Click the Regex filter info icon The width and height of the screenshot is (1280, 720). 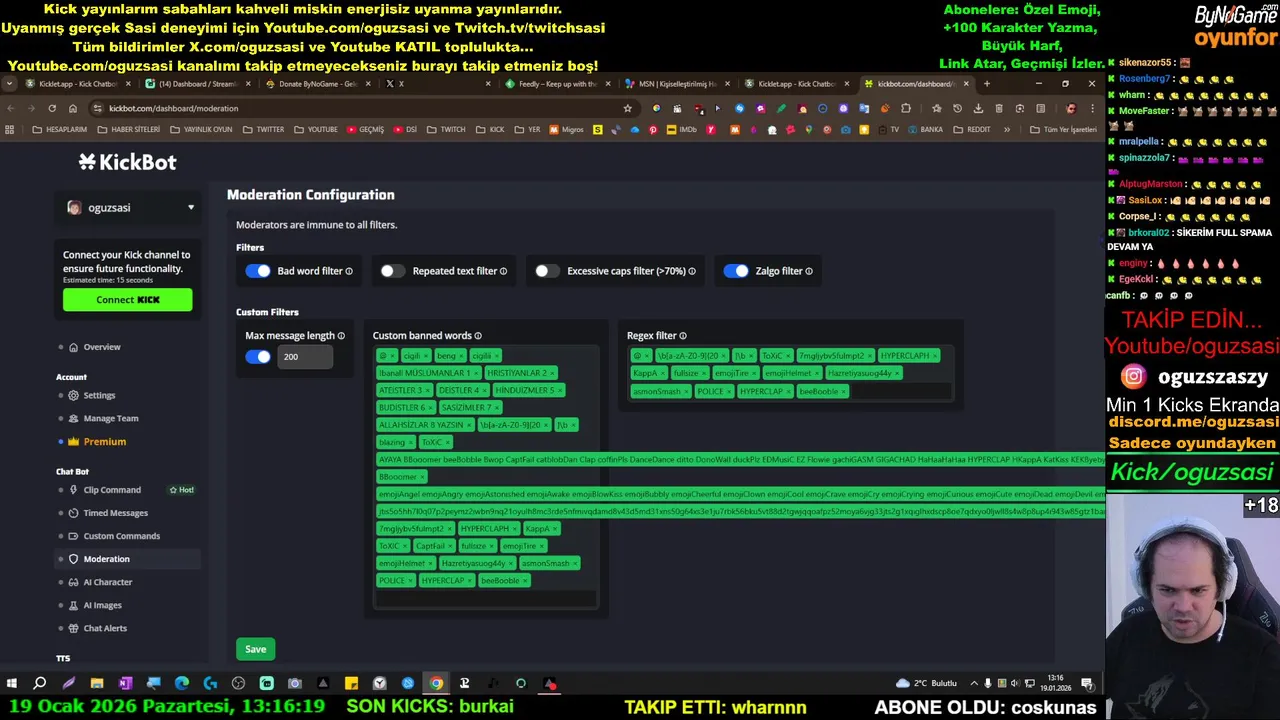683,336
